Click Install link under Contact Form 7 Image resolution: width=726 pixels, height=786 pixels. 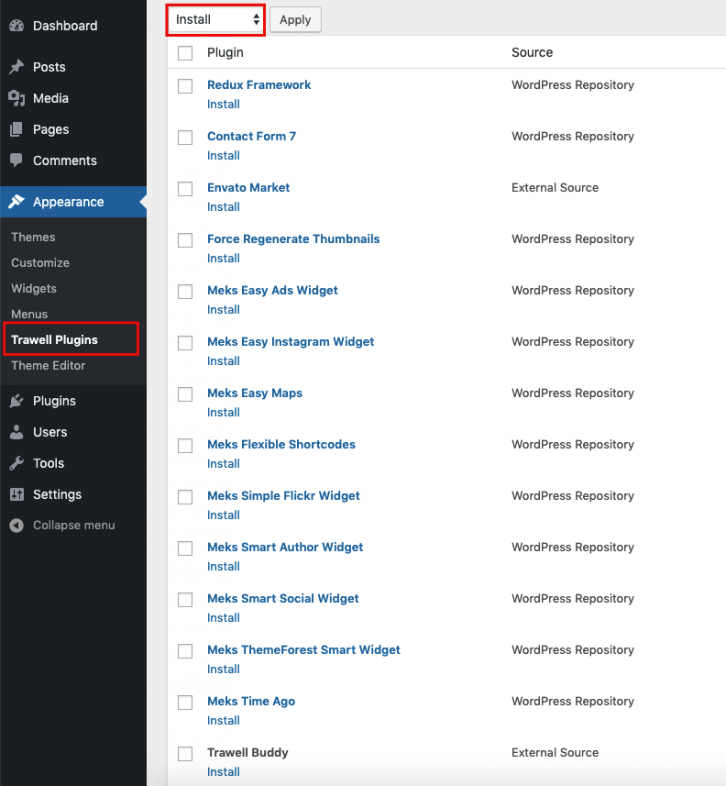click(x=223, y=155)
